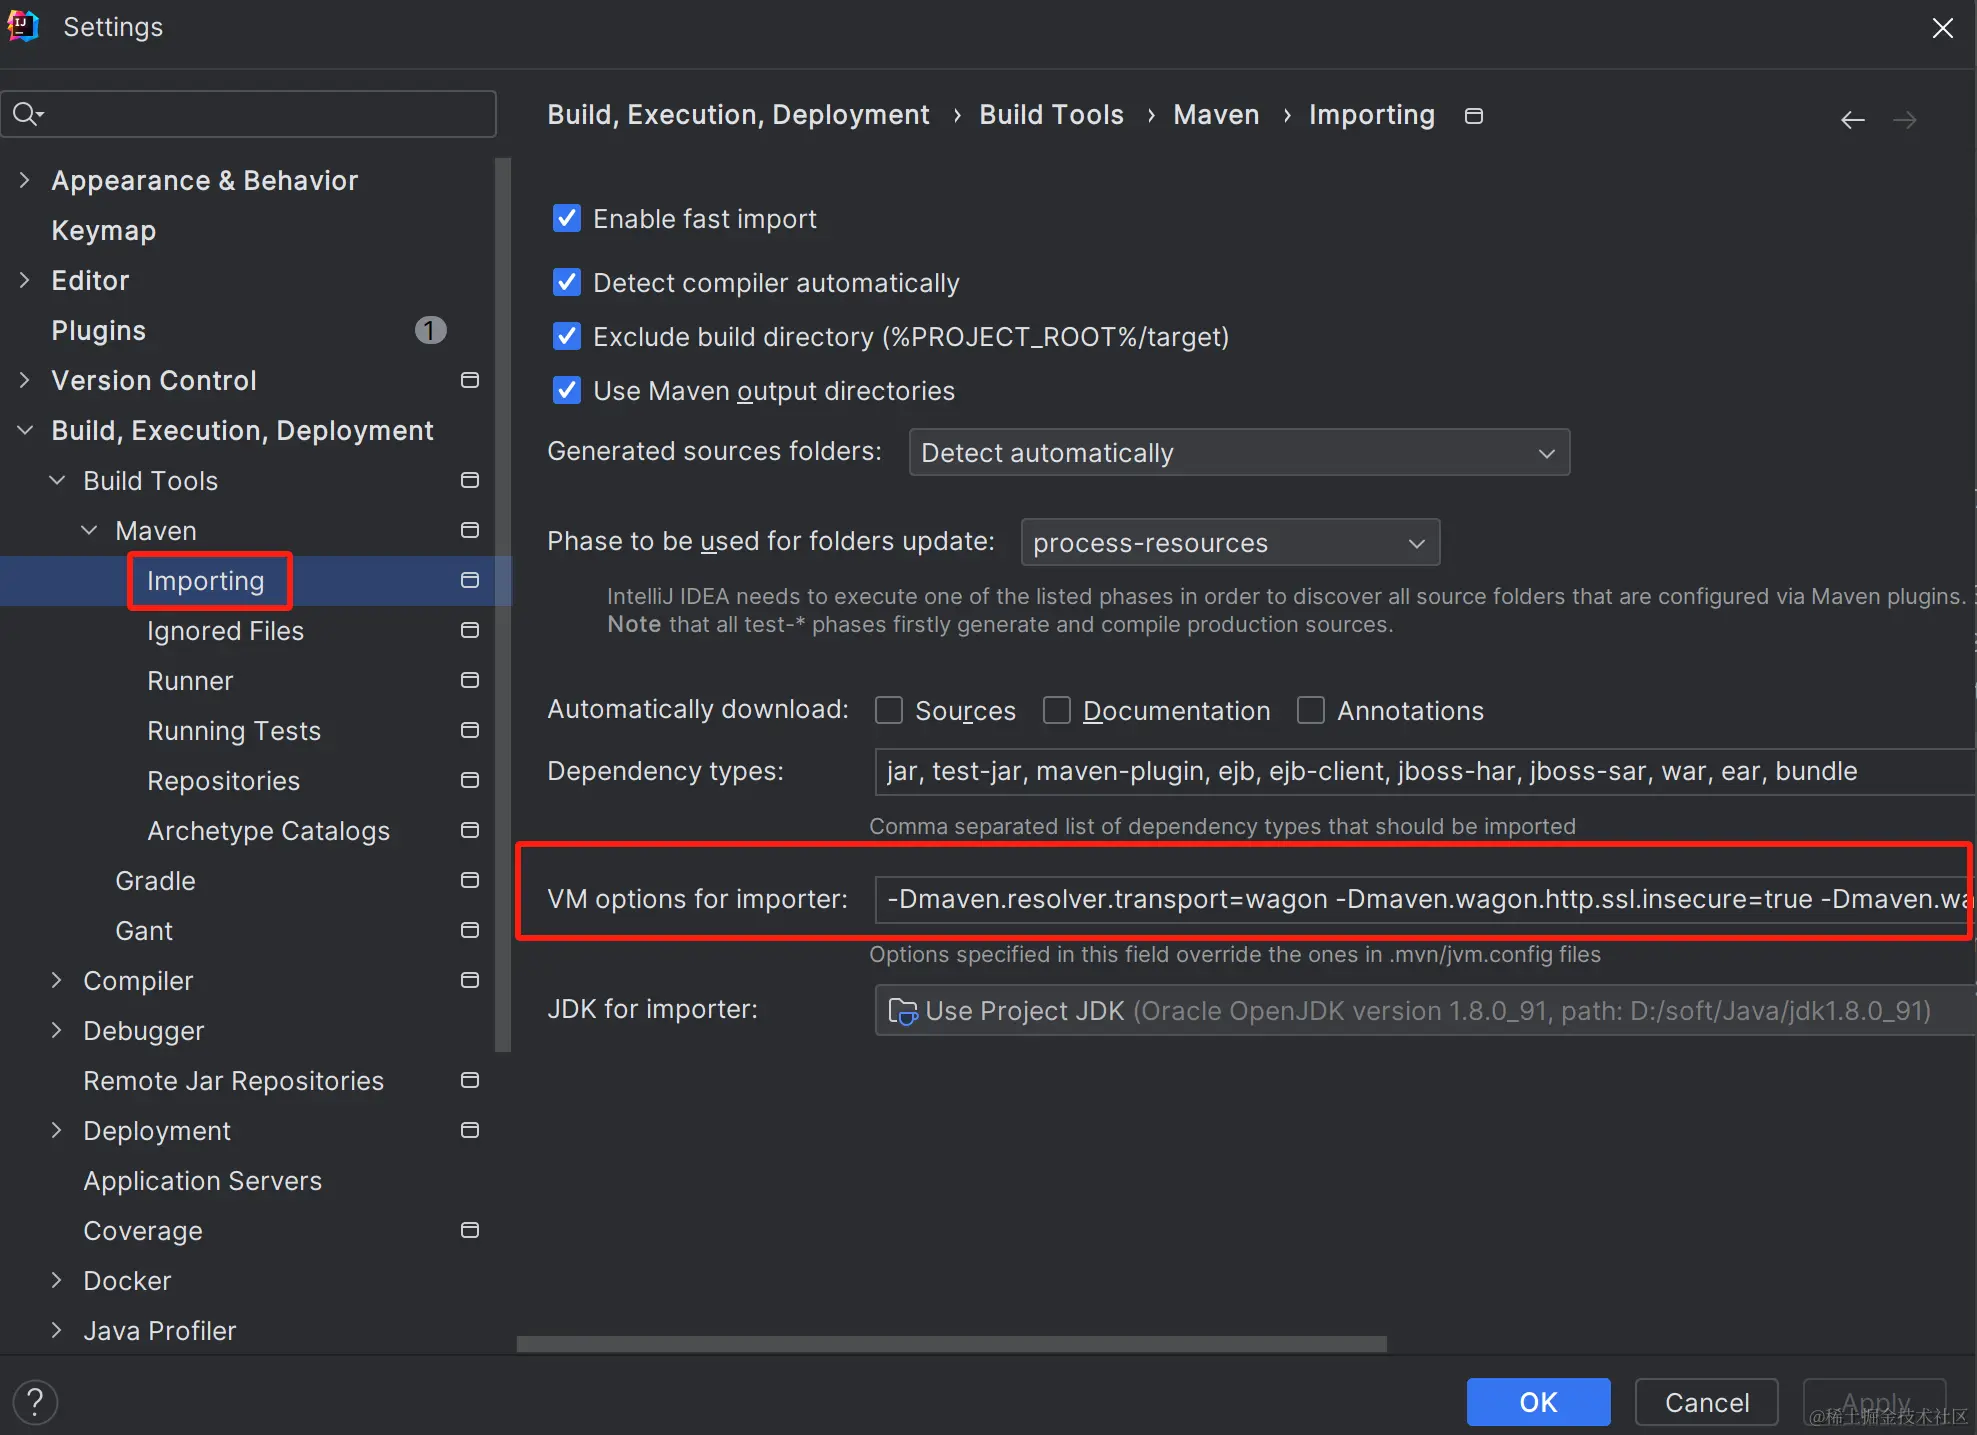Viewport: 1977px width, 1435px height.
Task: Enable automatic download of Sources
Action: (889, 710)
